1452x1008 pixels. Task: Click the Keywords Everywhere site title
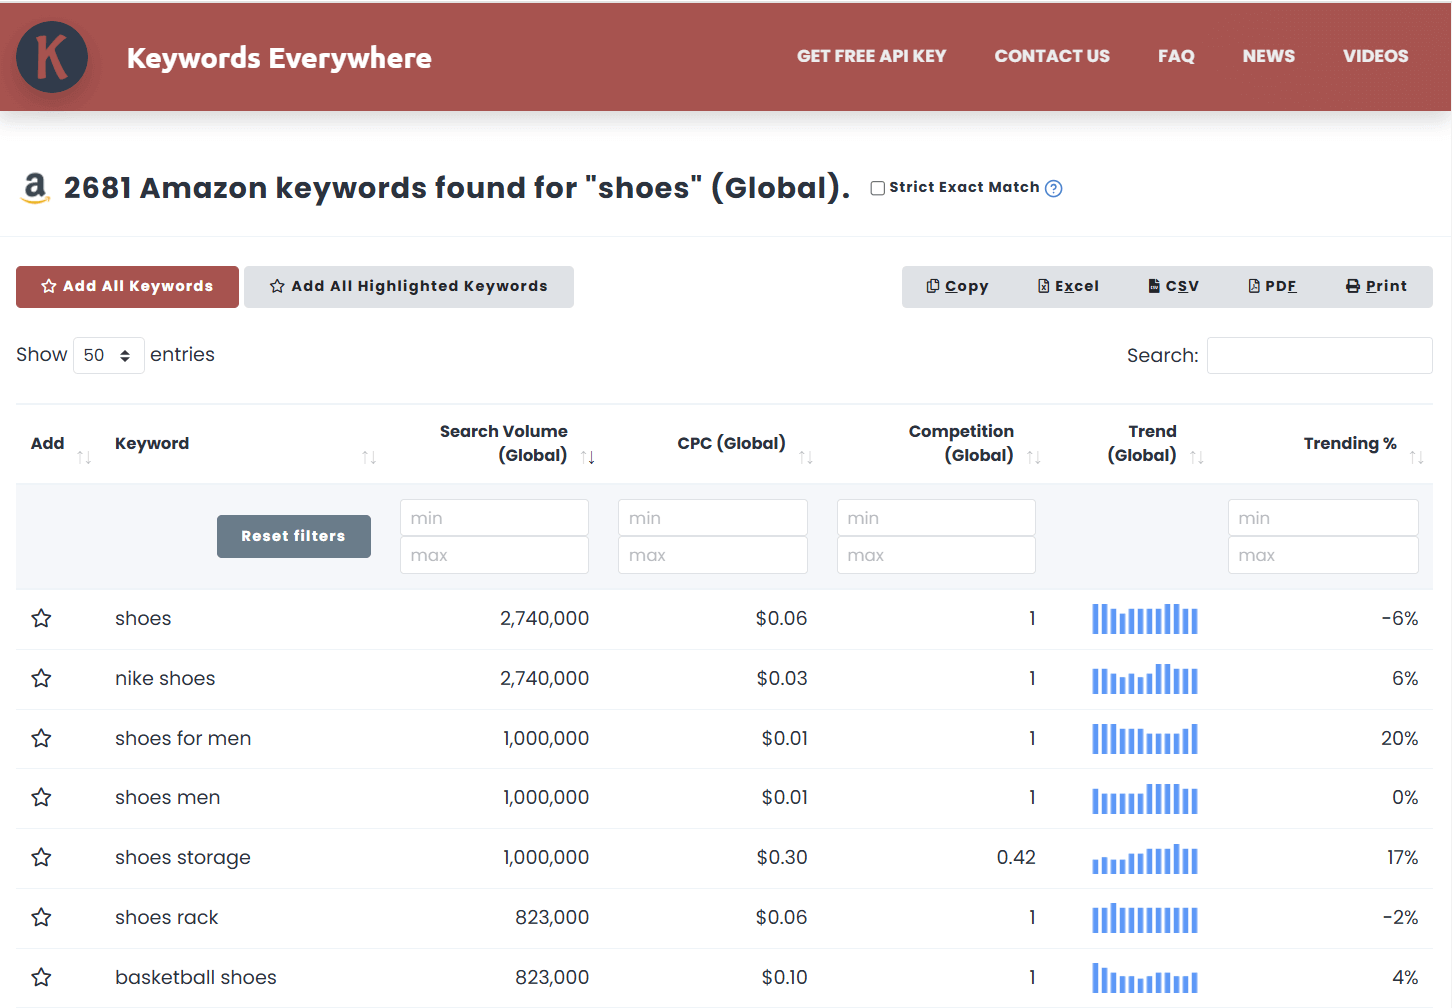point(279,58)
